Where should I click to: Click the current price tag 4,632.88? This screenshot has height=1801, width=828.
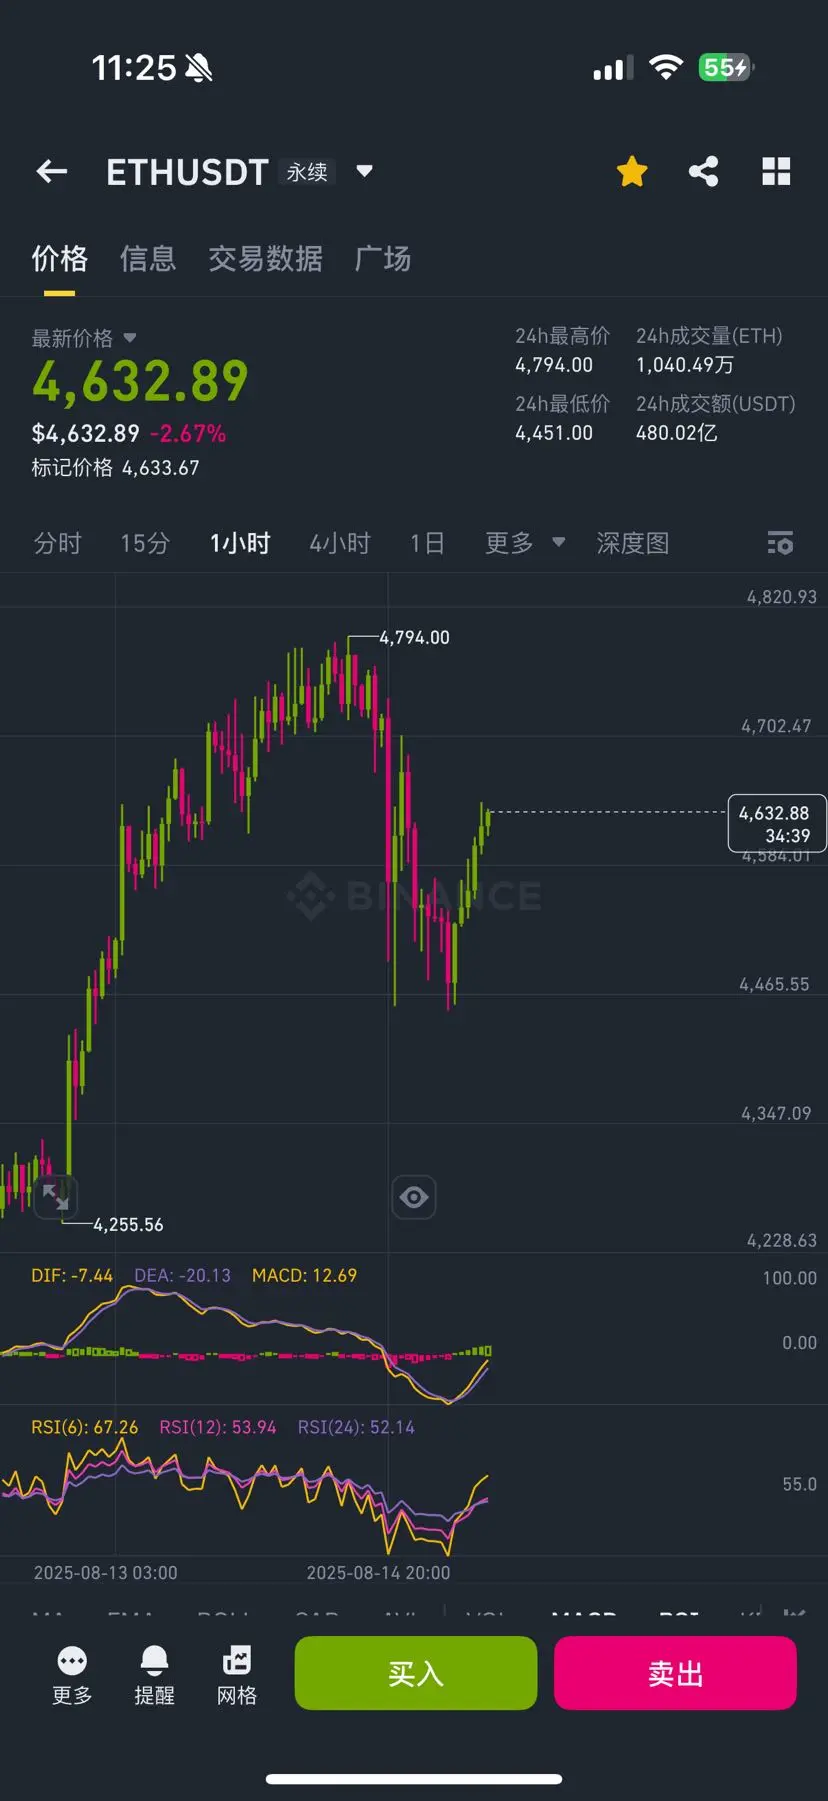tap(777, 824)
